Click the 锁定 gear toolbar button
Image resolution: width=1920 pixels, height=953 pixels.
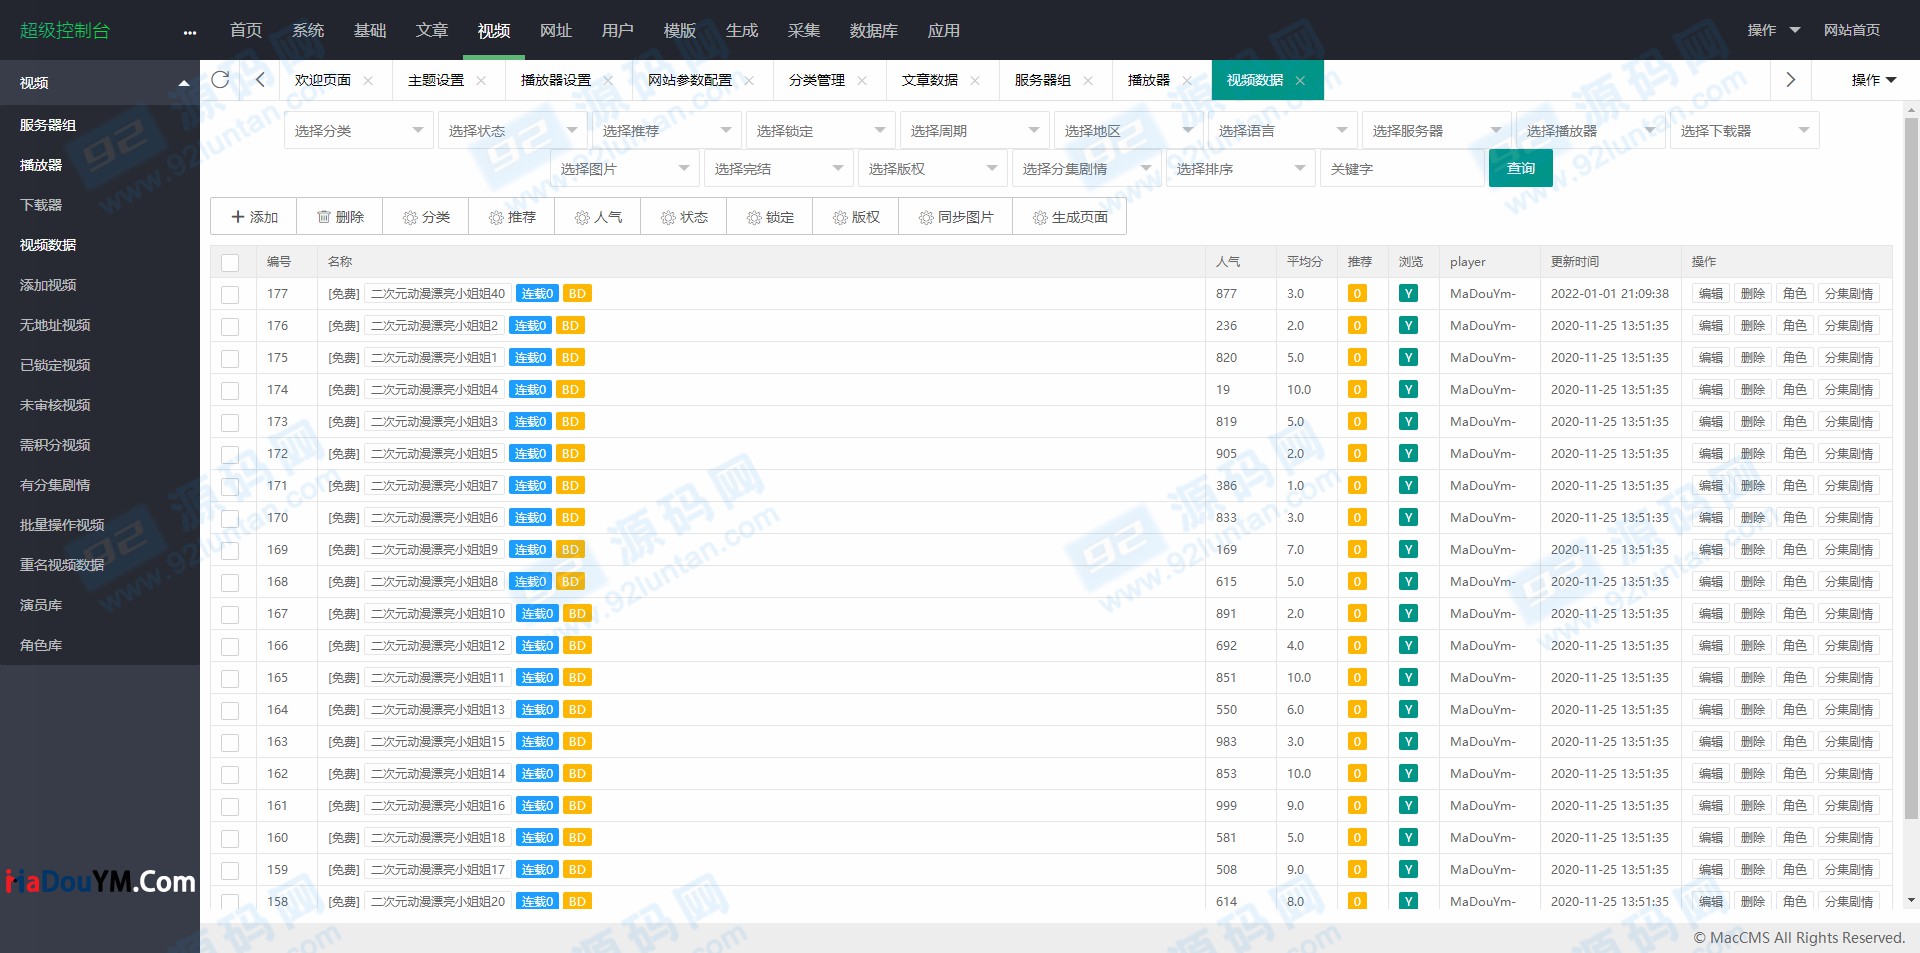[x=770, y=217]
